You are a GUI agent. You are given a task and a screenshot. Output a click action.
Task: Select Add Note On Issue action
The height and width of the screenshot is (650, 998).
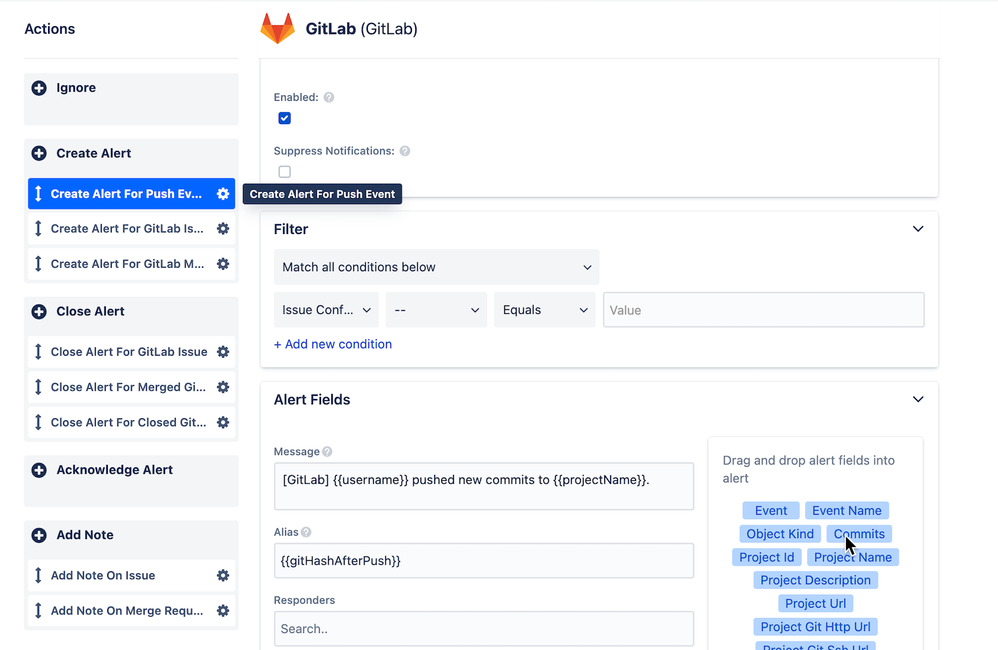(x=132, y=576)
